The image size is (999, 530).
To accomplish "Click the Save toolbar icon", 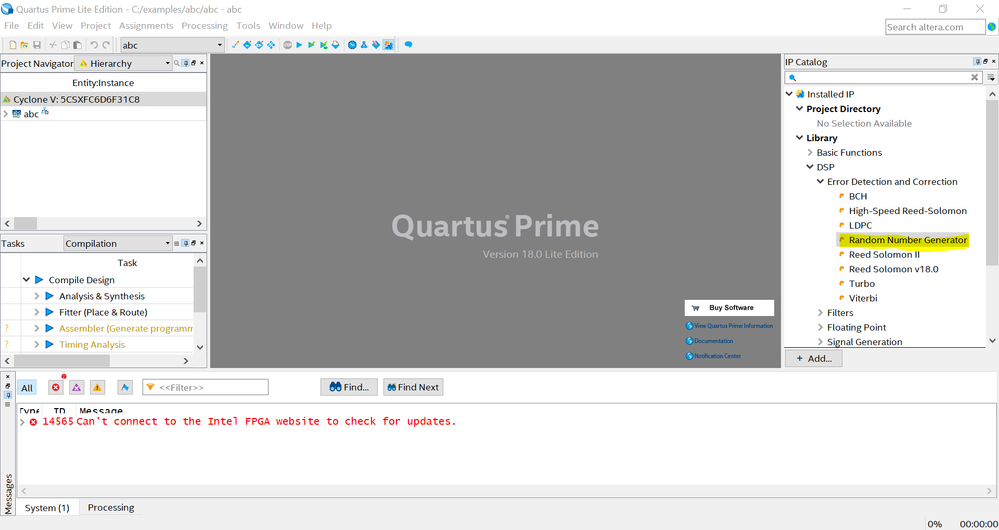I will [37, 45].
